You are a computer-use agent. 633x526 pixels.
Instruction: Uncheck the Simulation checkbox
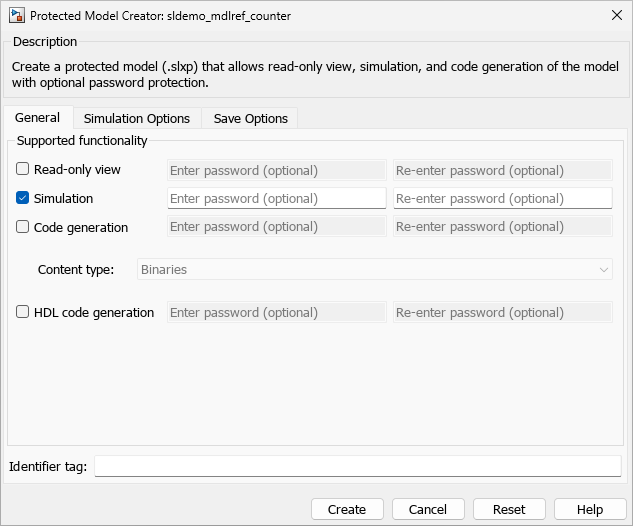(x=23, y=198)
